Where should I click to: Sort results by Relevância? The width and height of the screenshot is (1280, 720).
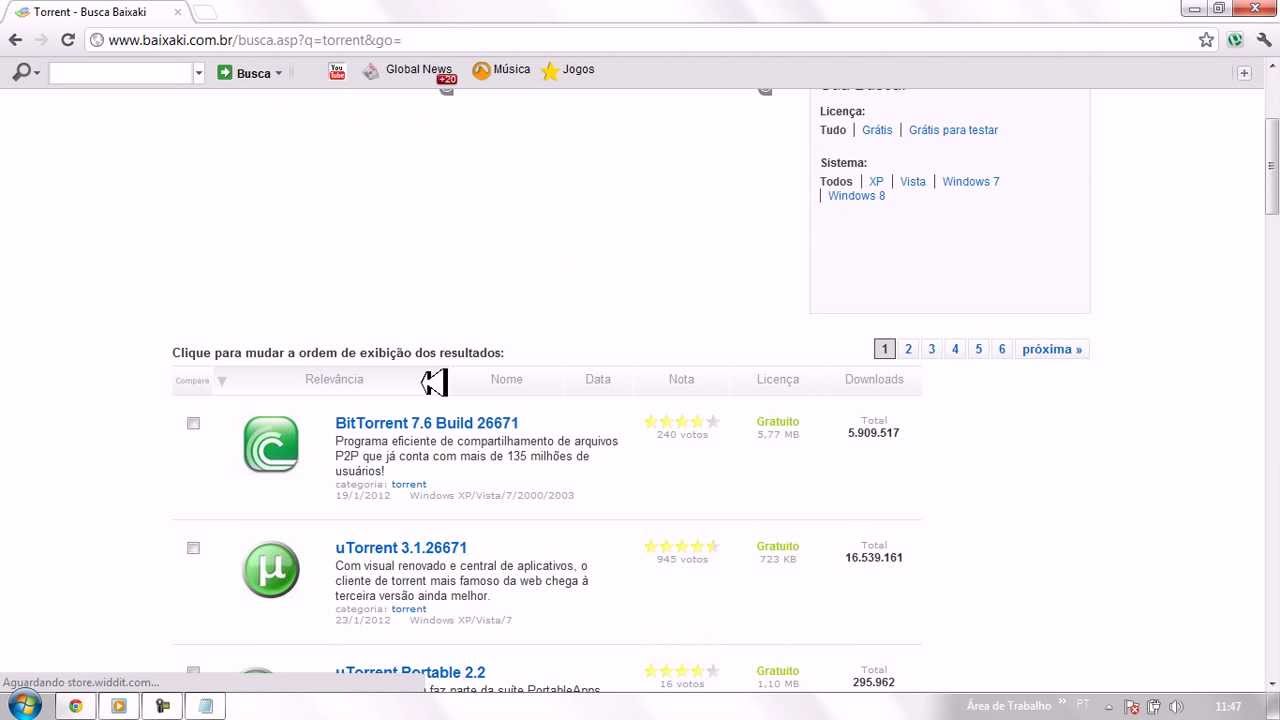tap(334, 379)
